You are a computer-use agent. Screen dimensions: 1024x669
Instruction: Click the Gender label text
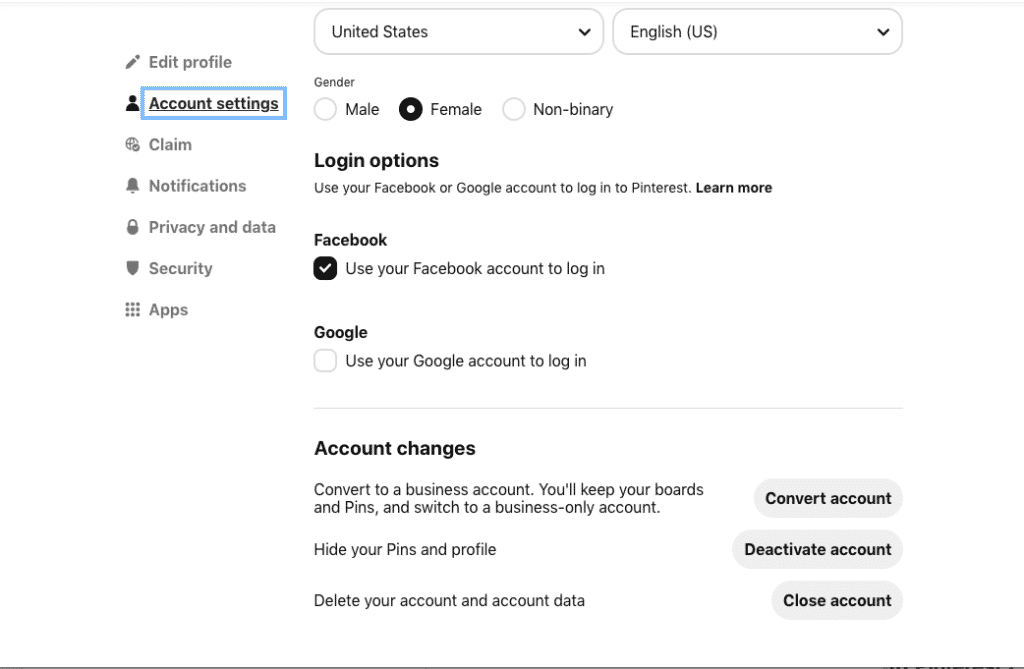click(x=334, y=82)
